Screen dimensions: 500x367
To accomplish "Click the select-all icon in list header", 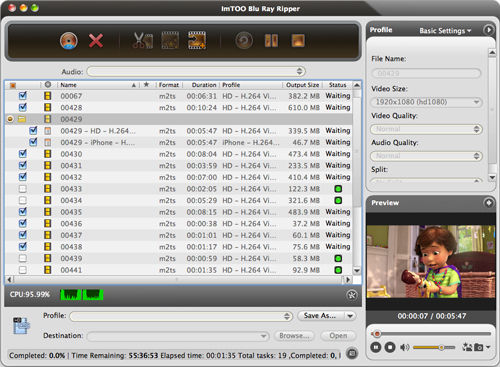I will tap(13, 85).
